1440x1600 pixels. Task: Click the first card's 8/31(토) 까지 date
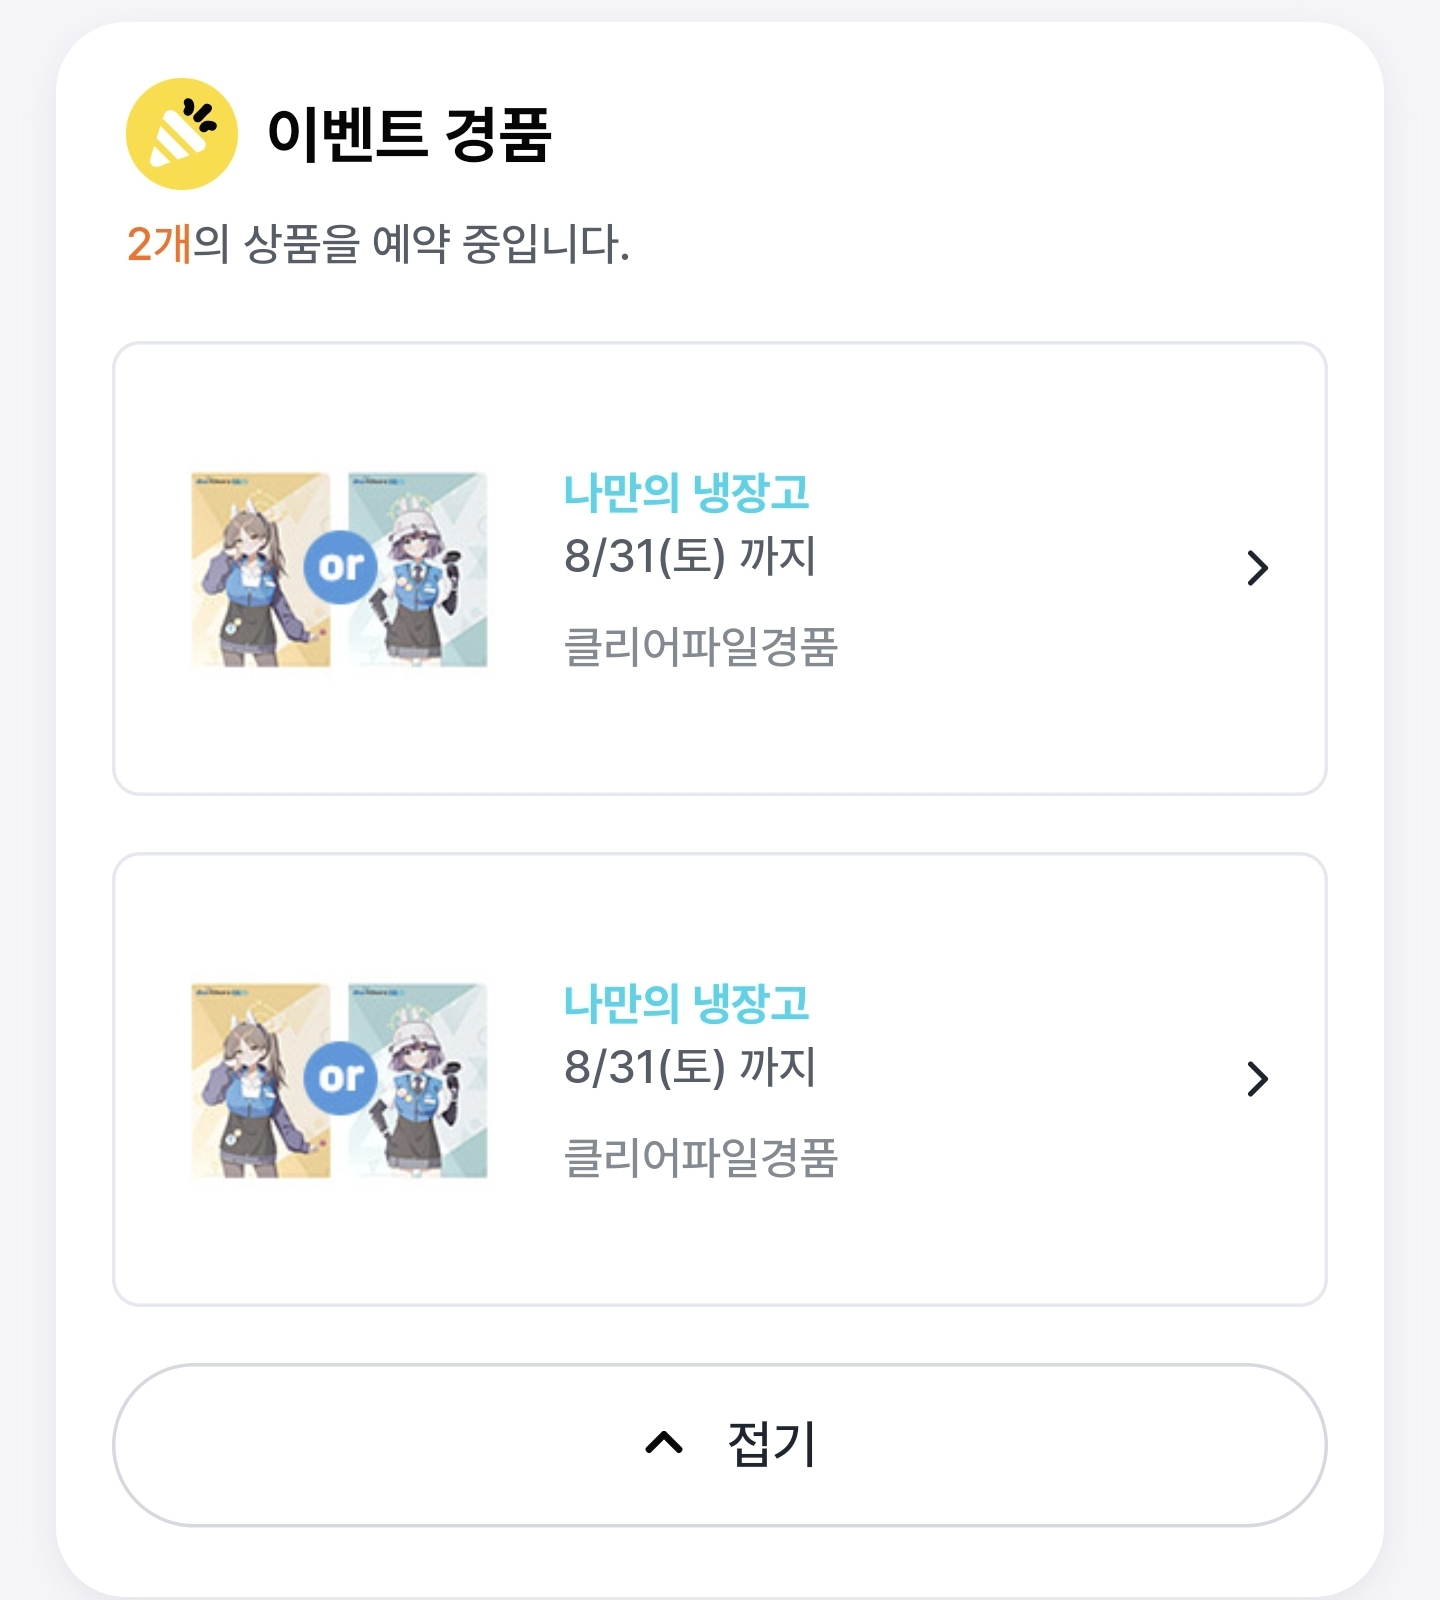[690, 556]
